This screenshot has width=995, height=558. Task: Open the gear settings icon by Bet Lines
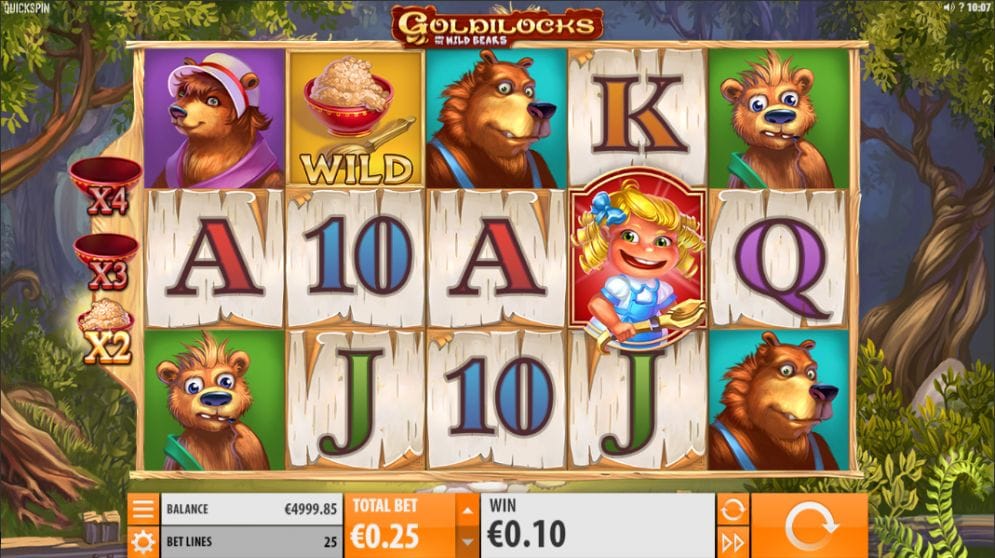click(x=143, y=542)
